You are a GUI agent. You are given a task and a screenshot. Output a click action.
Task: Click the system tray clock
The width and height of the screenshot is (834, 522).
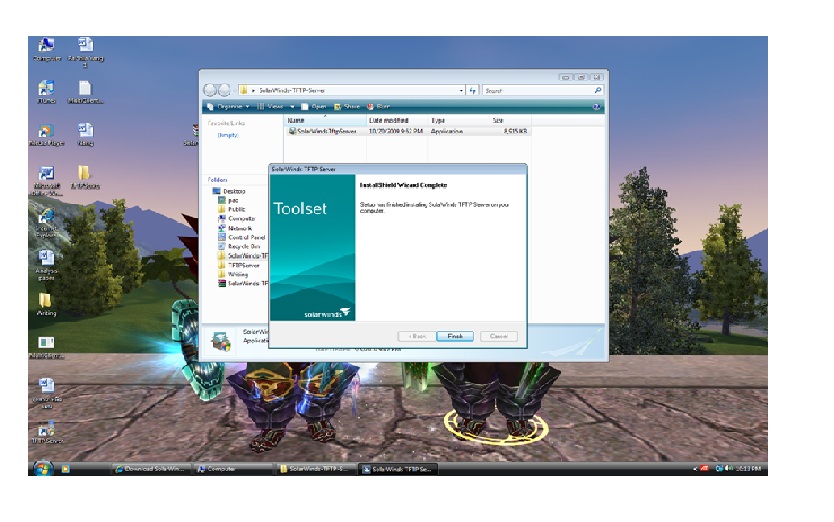pyautogui.click(x=748, y=468)
